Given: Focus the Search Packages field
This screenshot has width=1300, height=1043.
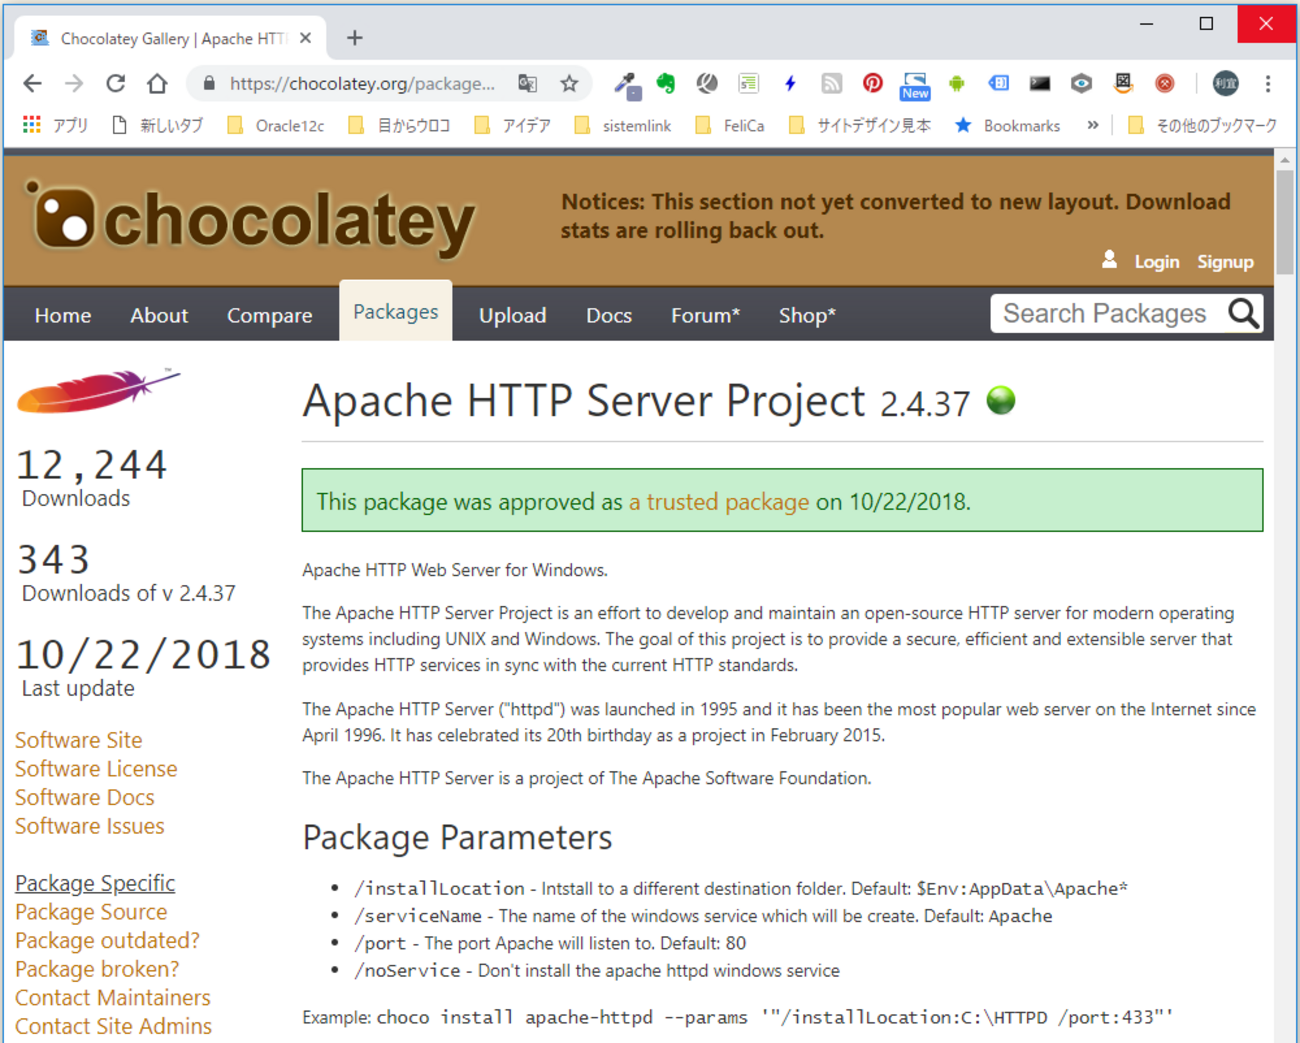Looking at the screenshot, I should (1106, 314).
